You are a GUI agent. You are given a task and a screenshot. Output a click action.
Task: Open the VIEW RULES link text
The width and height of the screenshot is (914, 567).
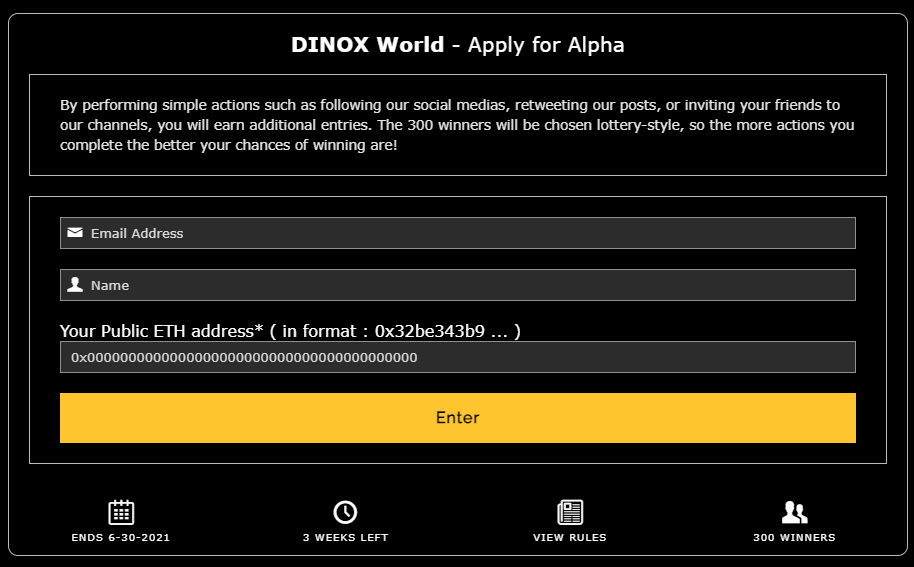point(570,537)
